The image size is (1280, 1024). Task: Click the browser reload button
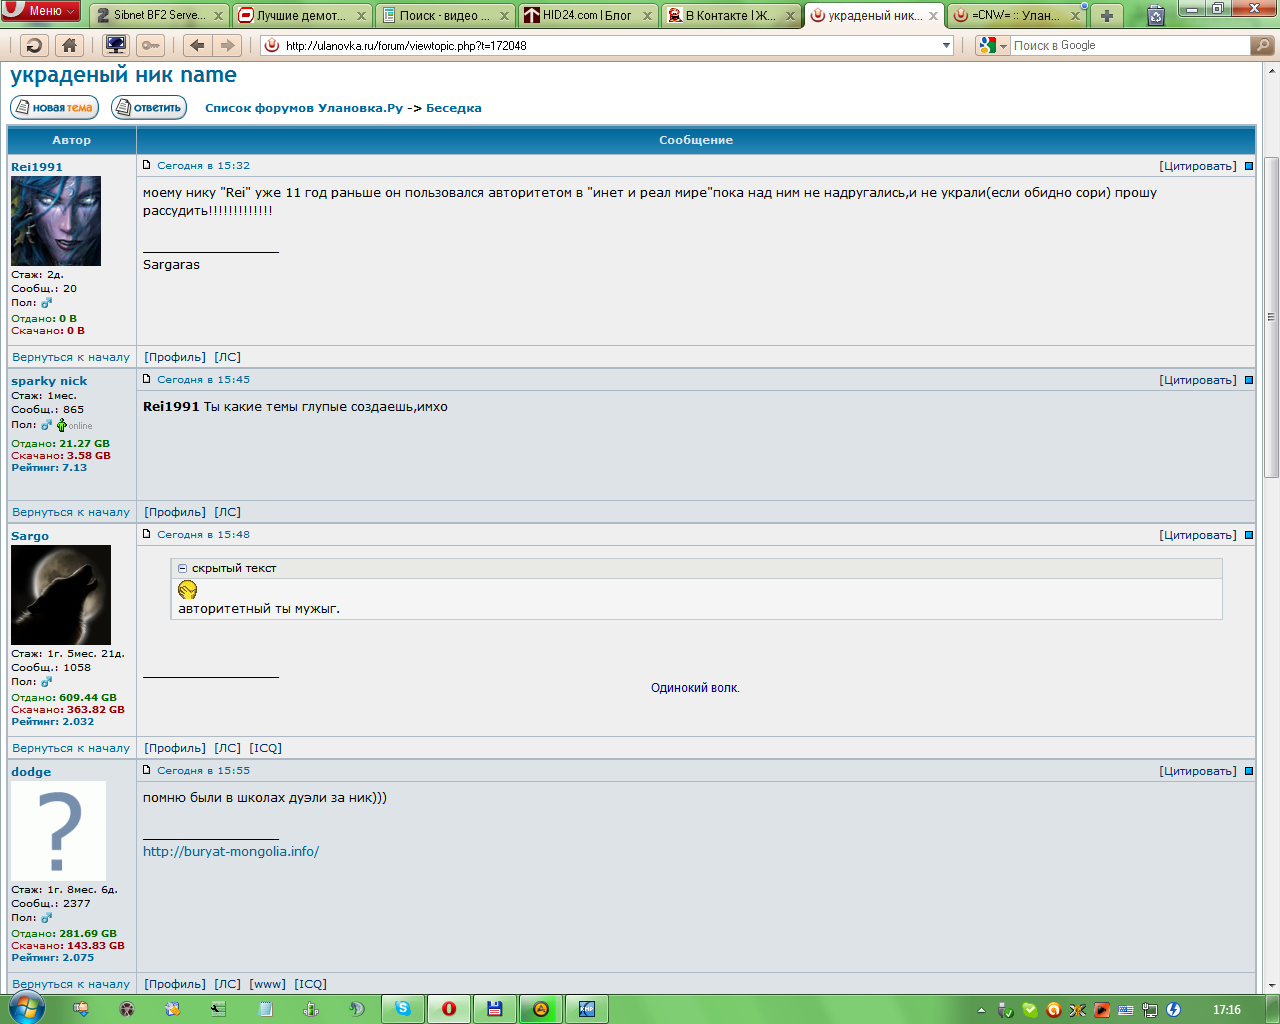pyautogui.click(x=34, y=45)
